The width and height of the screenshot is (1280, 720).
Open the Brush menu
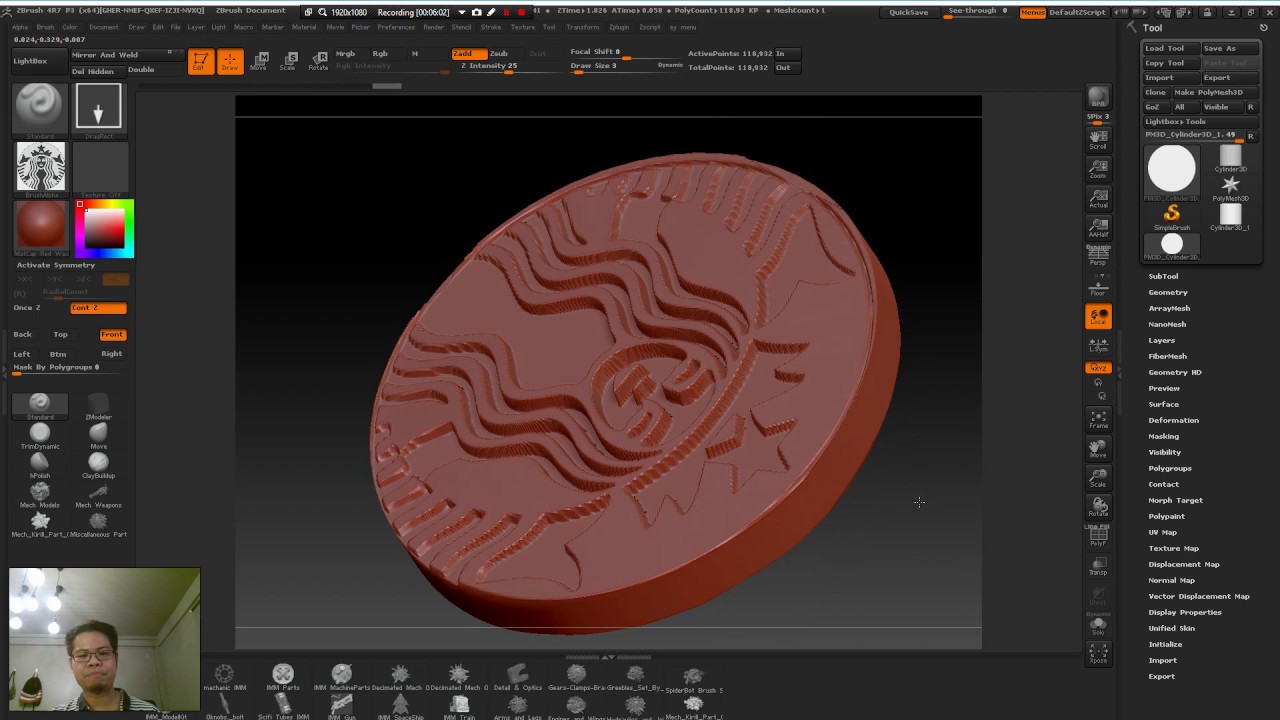pyautogui.click(x=45, y=27)
